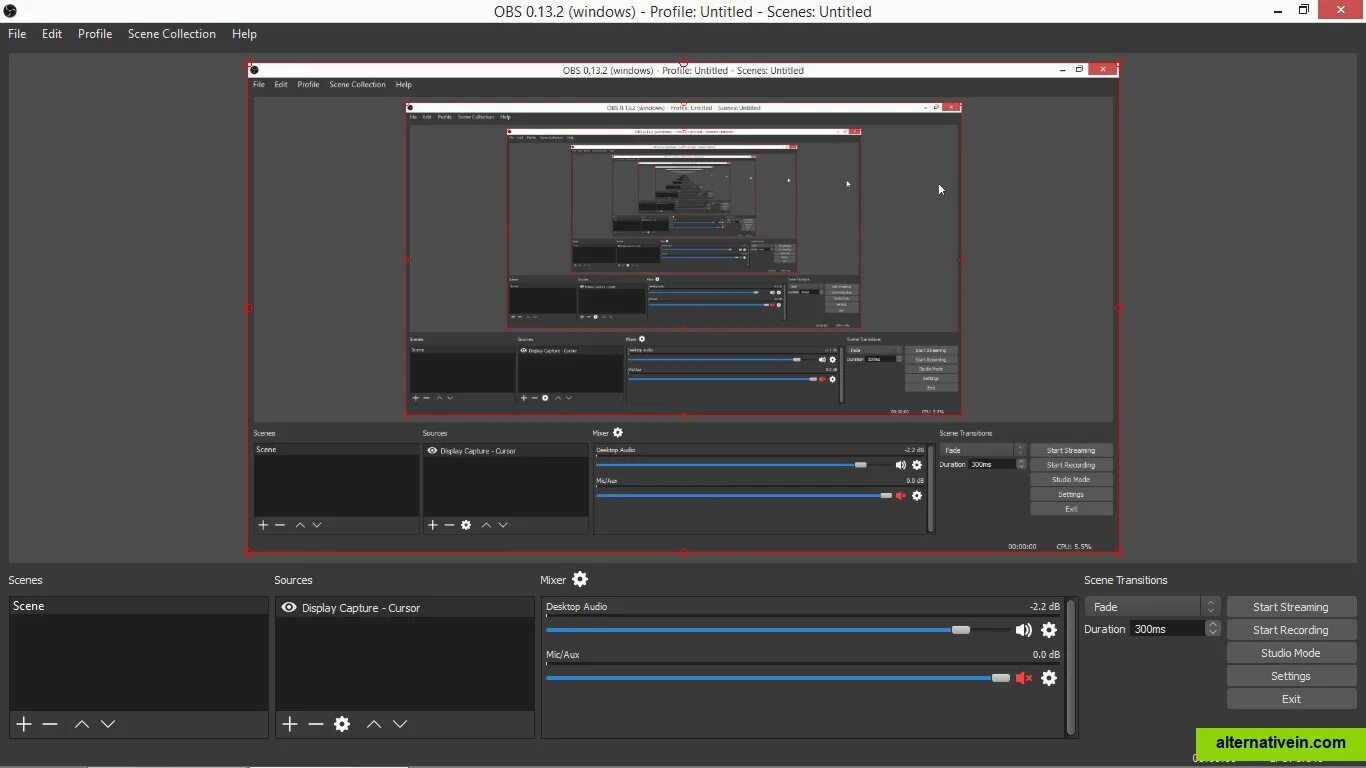Screen dimensions: 1366x768
Task: Open Mixer settings gear next to Mixer label
Action: (x=580, y=579)
